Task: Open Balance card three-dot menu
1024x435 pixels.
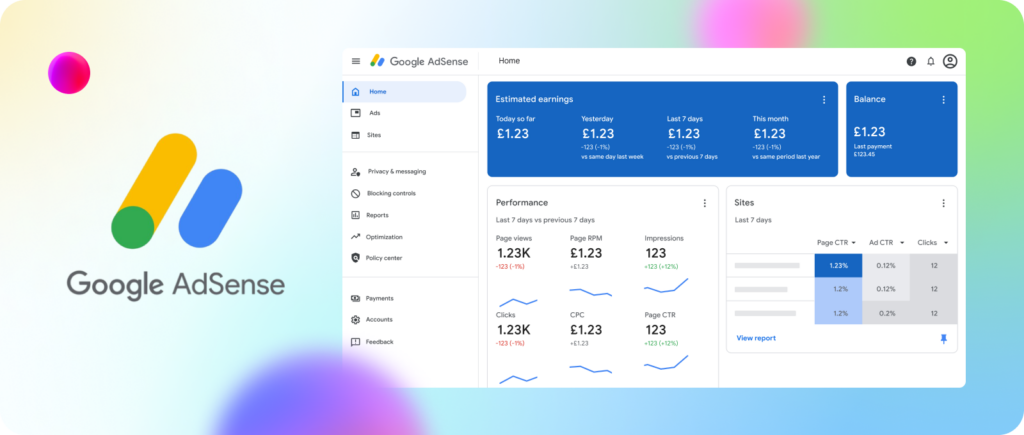Action: (943, 100)
